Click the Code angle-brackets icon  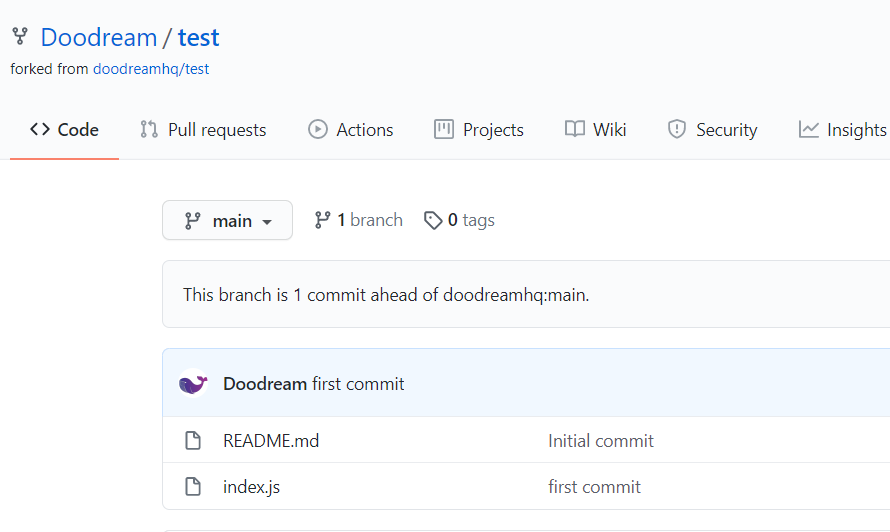point(40,129)
